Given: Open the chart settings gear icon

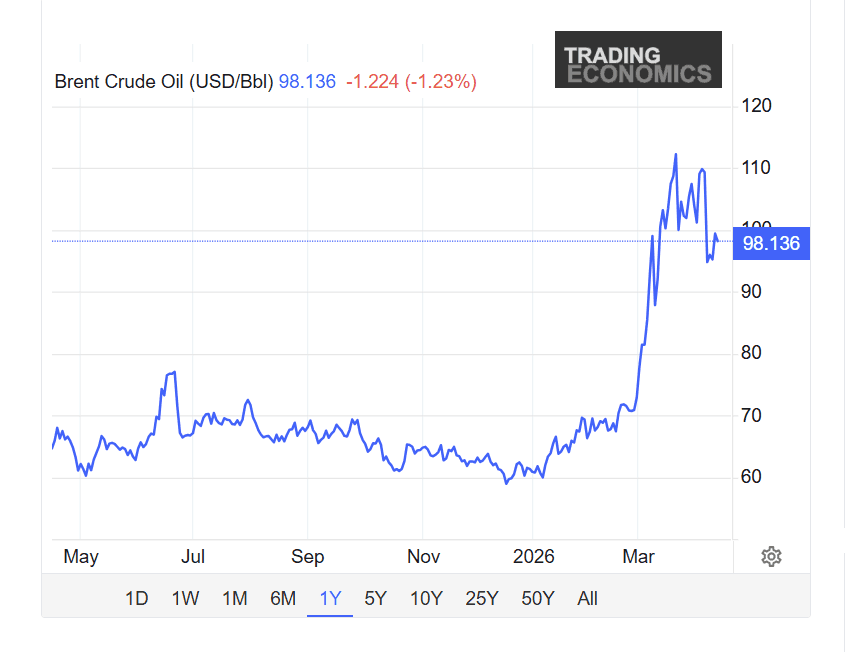Looking at the screenshot, I should tap(771, 557).
